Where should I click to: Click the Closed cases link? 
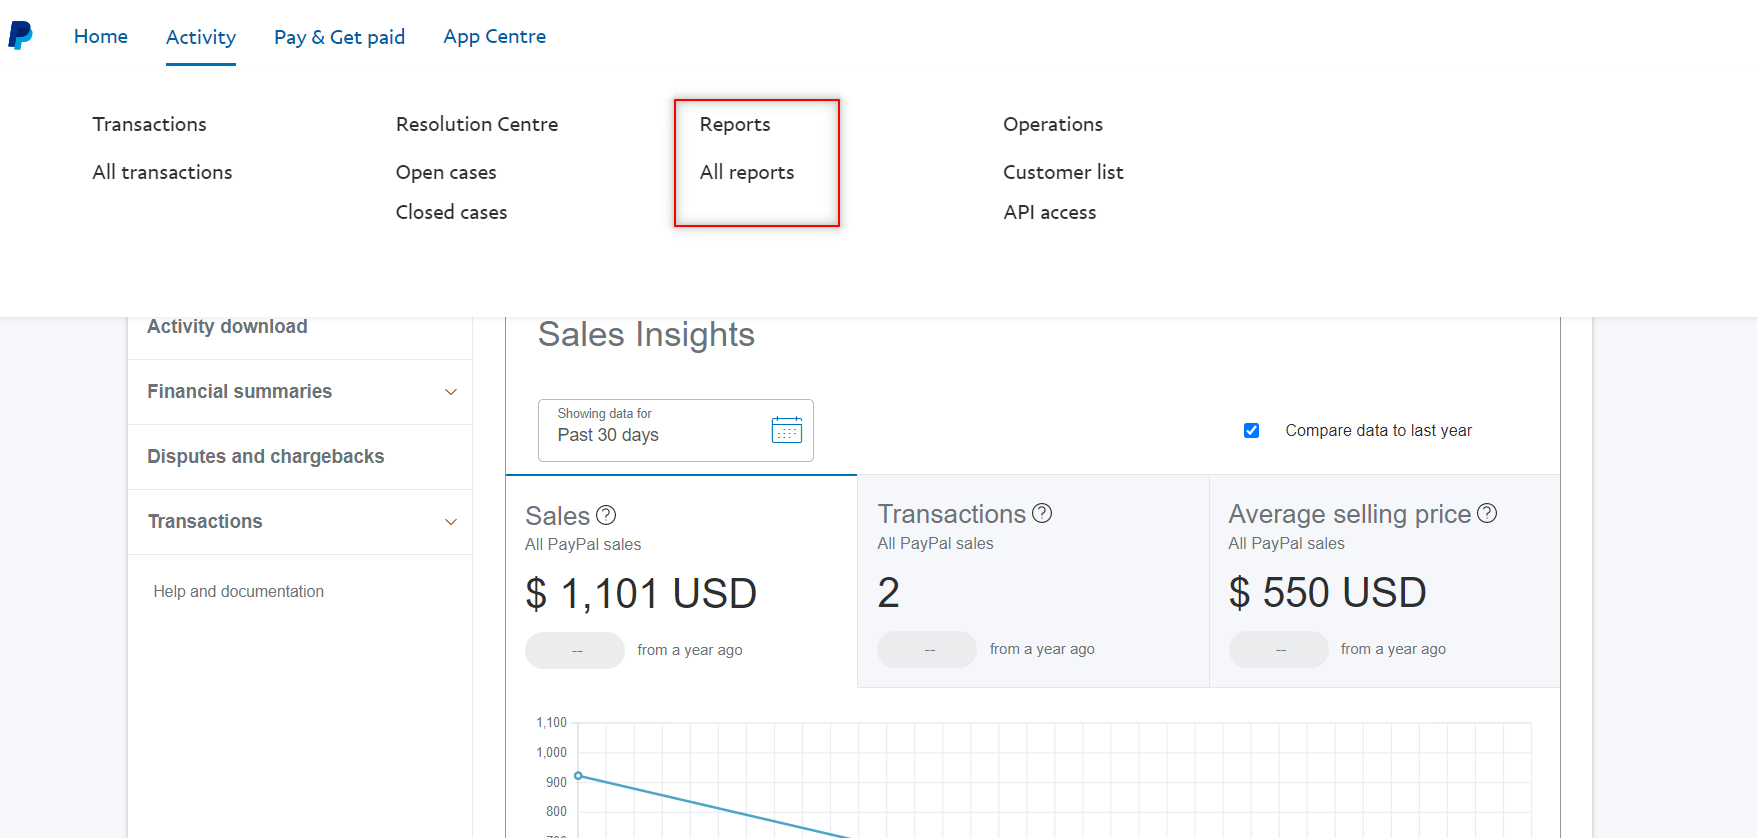click(451, 212)
